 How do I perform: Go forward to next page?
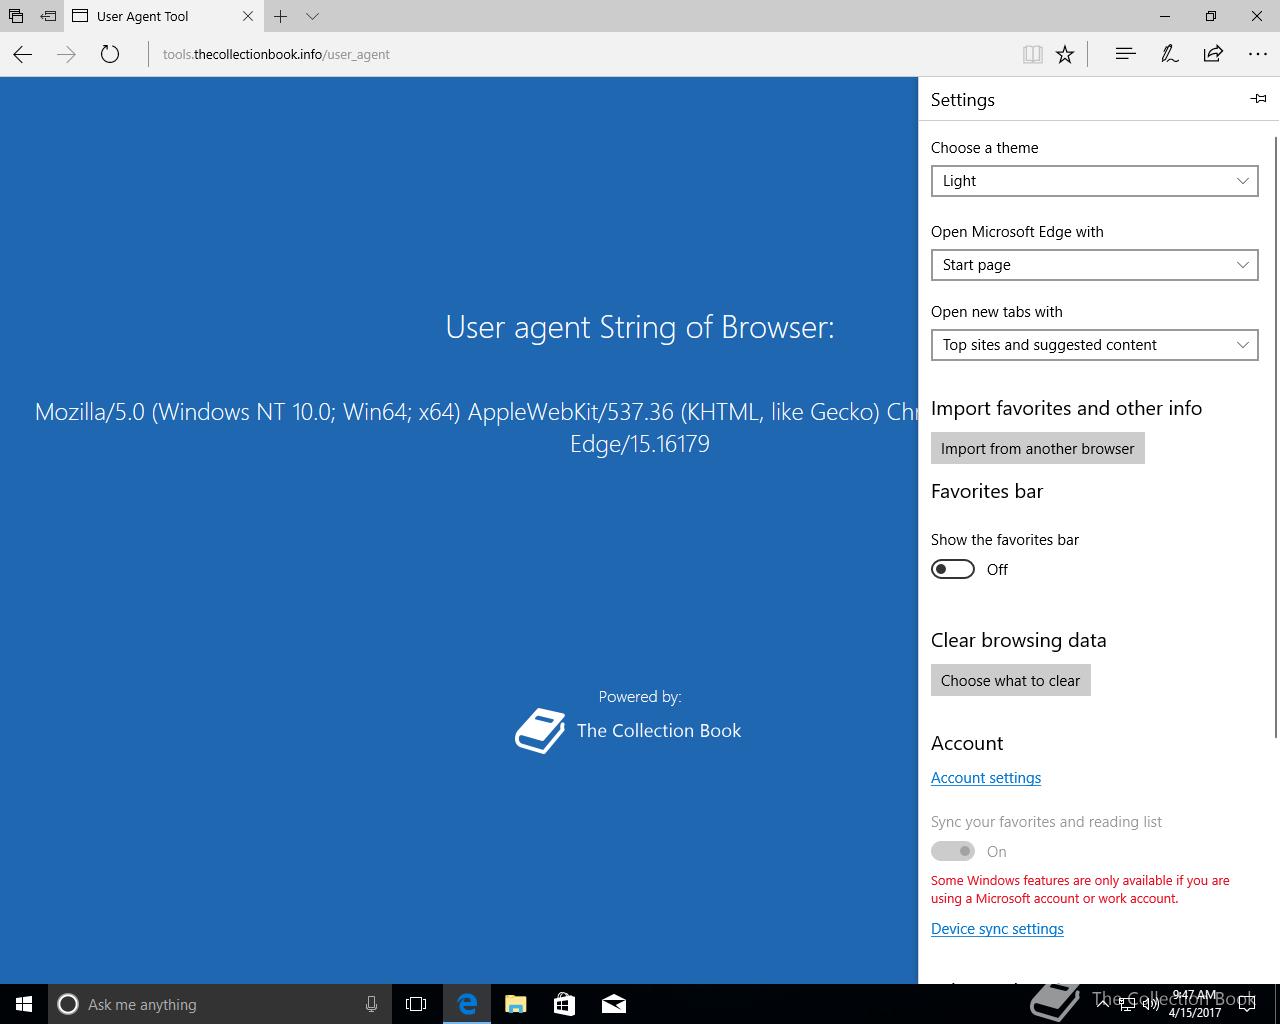coord(66,54)
